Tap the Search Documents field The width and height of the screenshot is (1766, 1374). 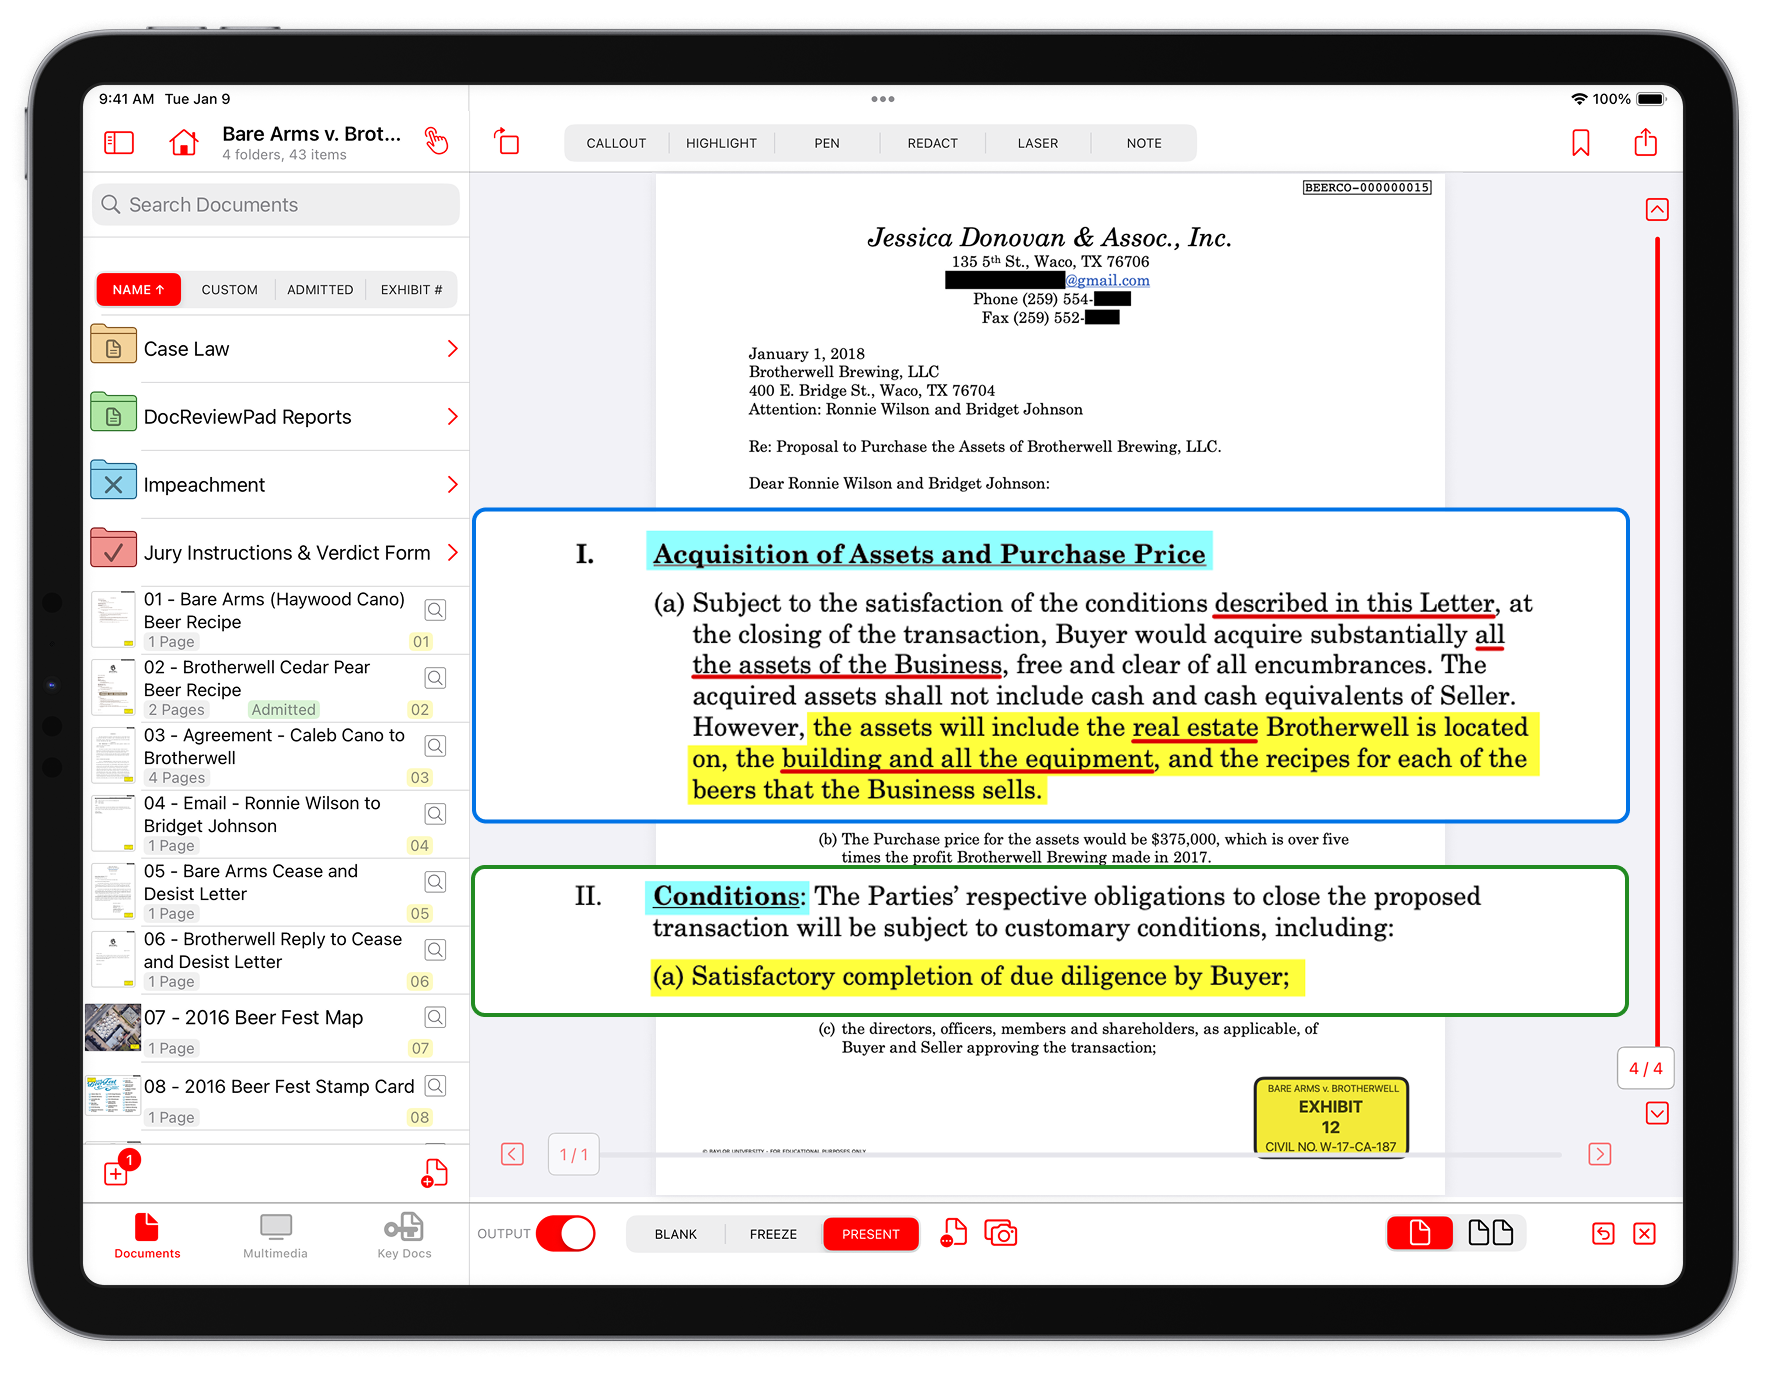275,204
